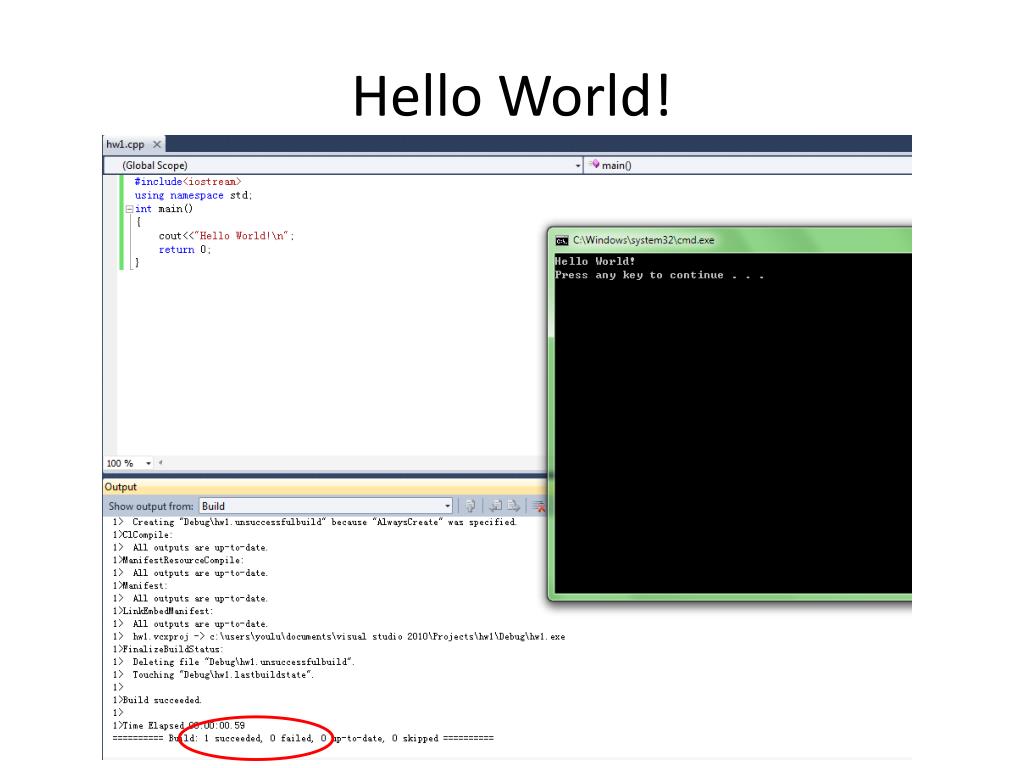The image size is (1024, 768).
Task: Click the editor horizontal scroll left arrow
Action: 161,462
